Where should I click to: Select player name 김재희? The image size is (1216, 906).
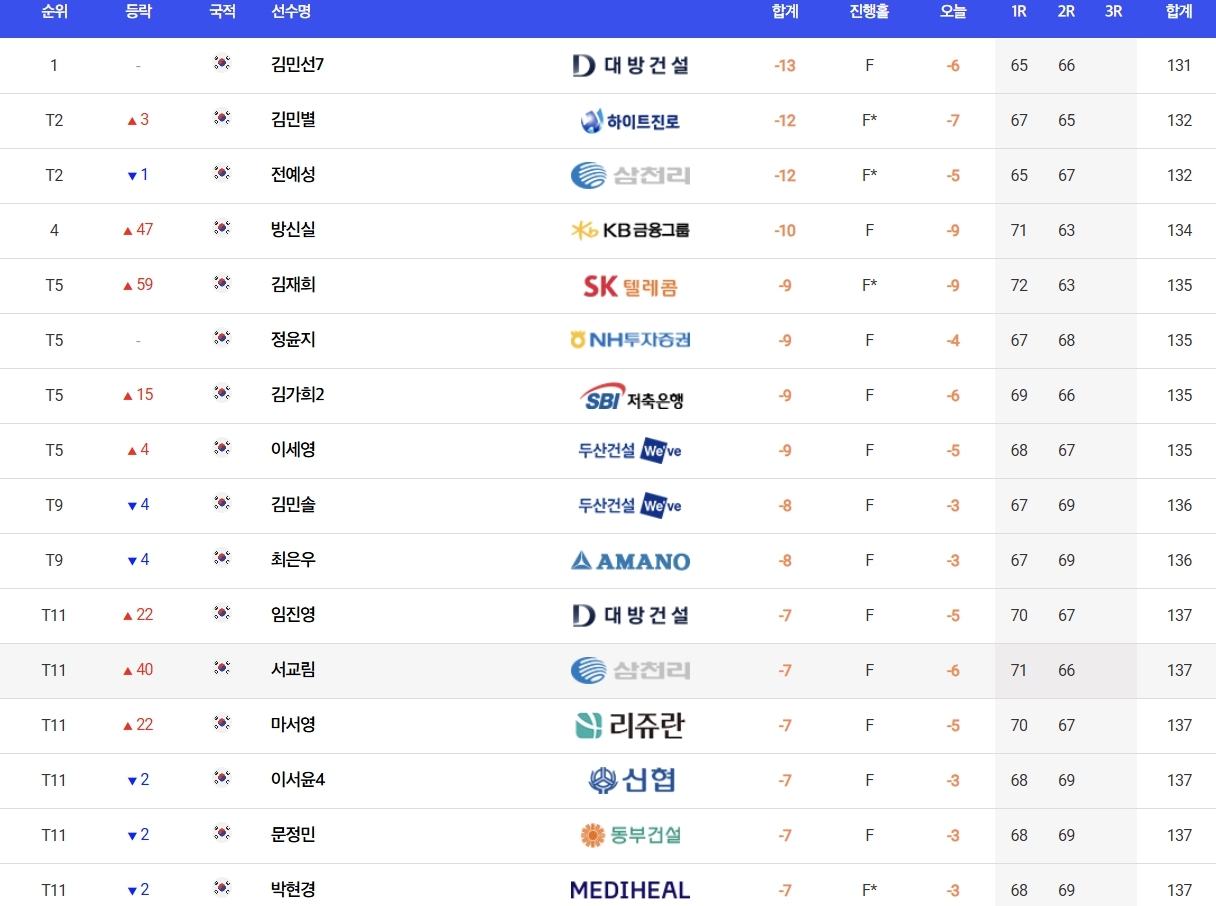293,285
